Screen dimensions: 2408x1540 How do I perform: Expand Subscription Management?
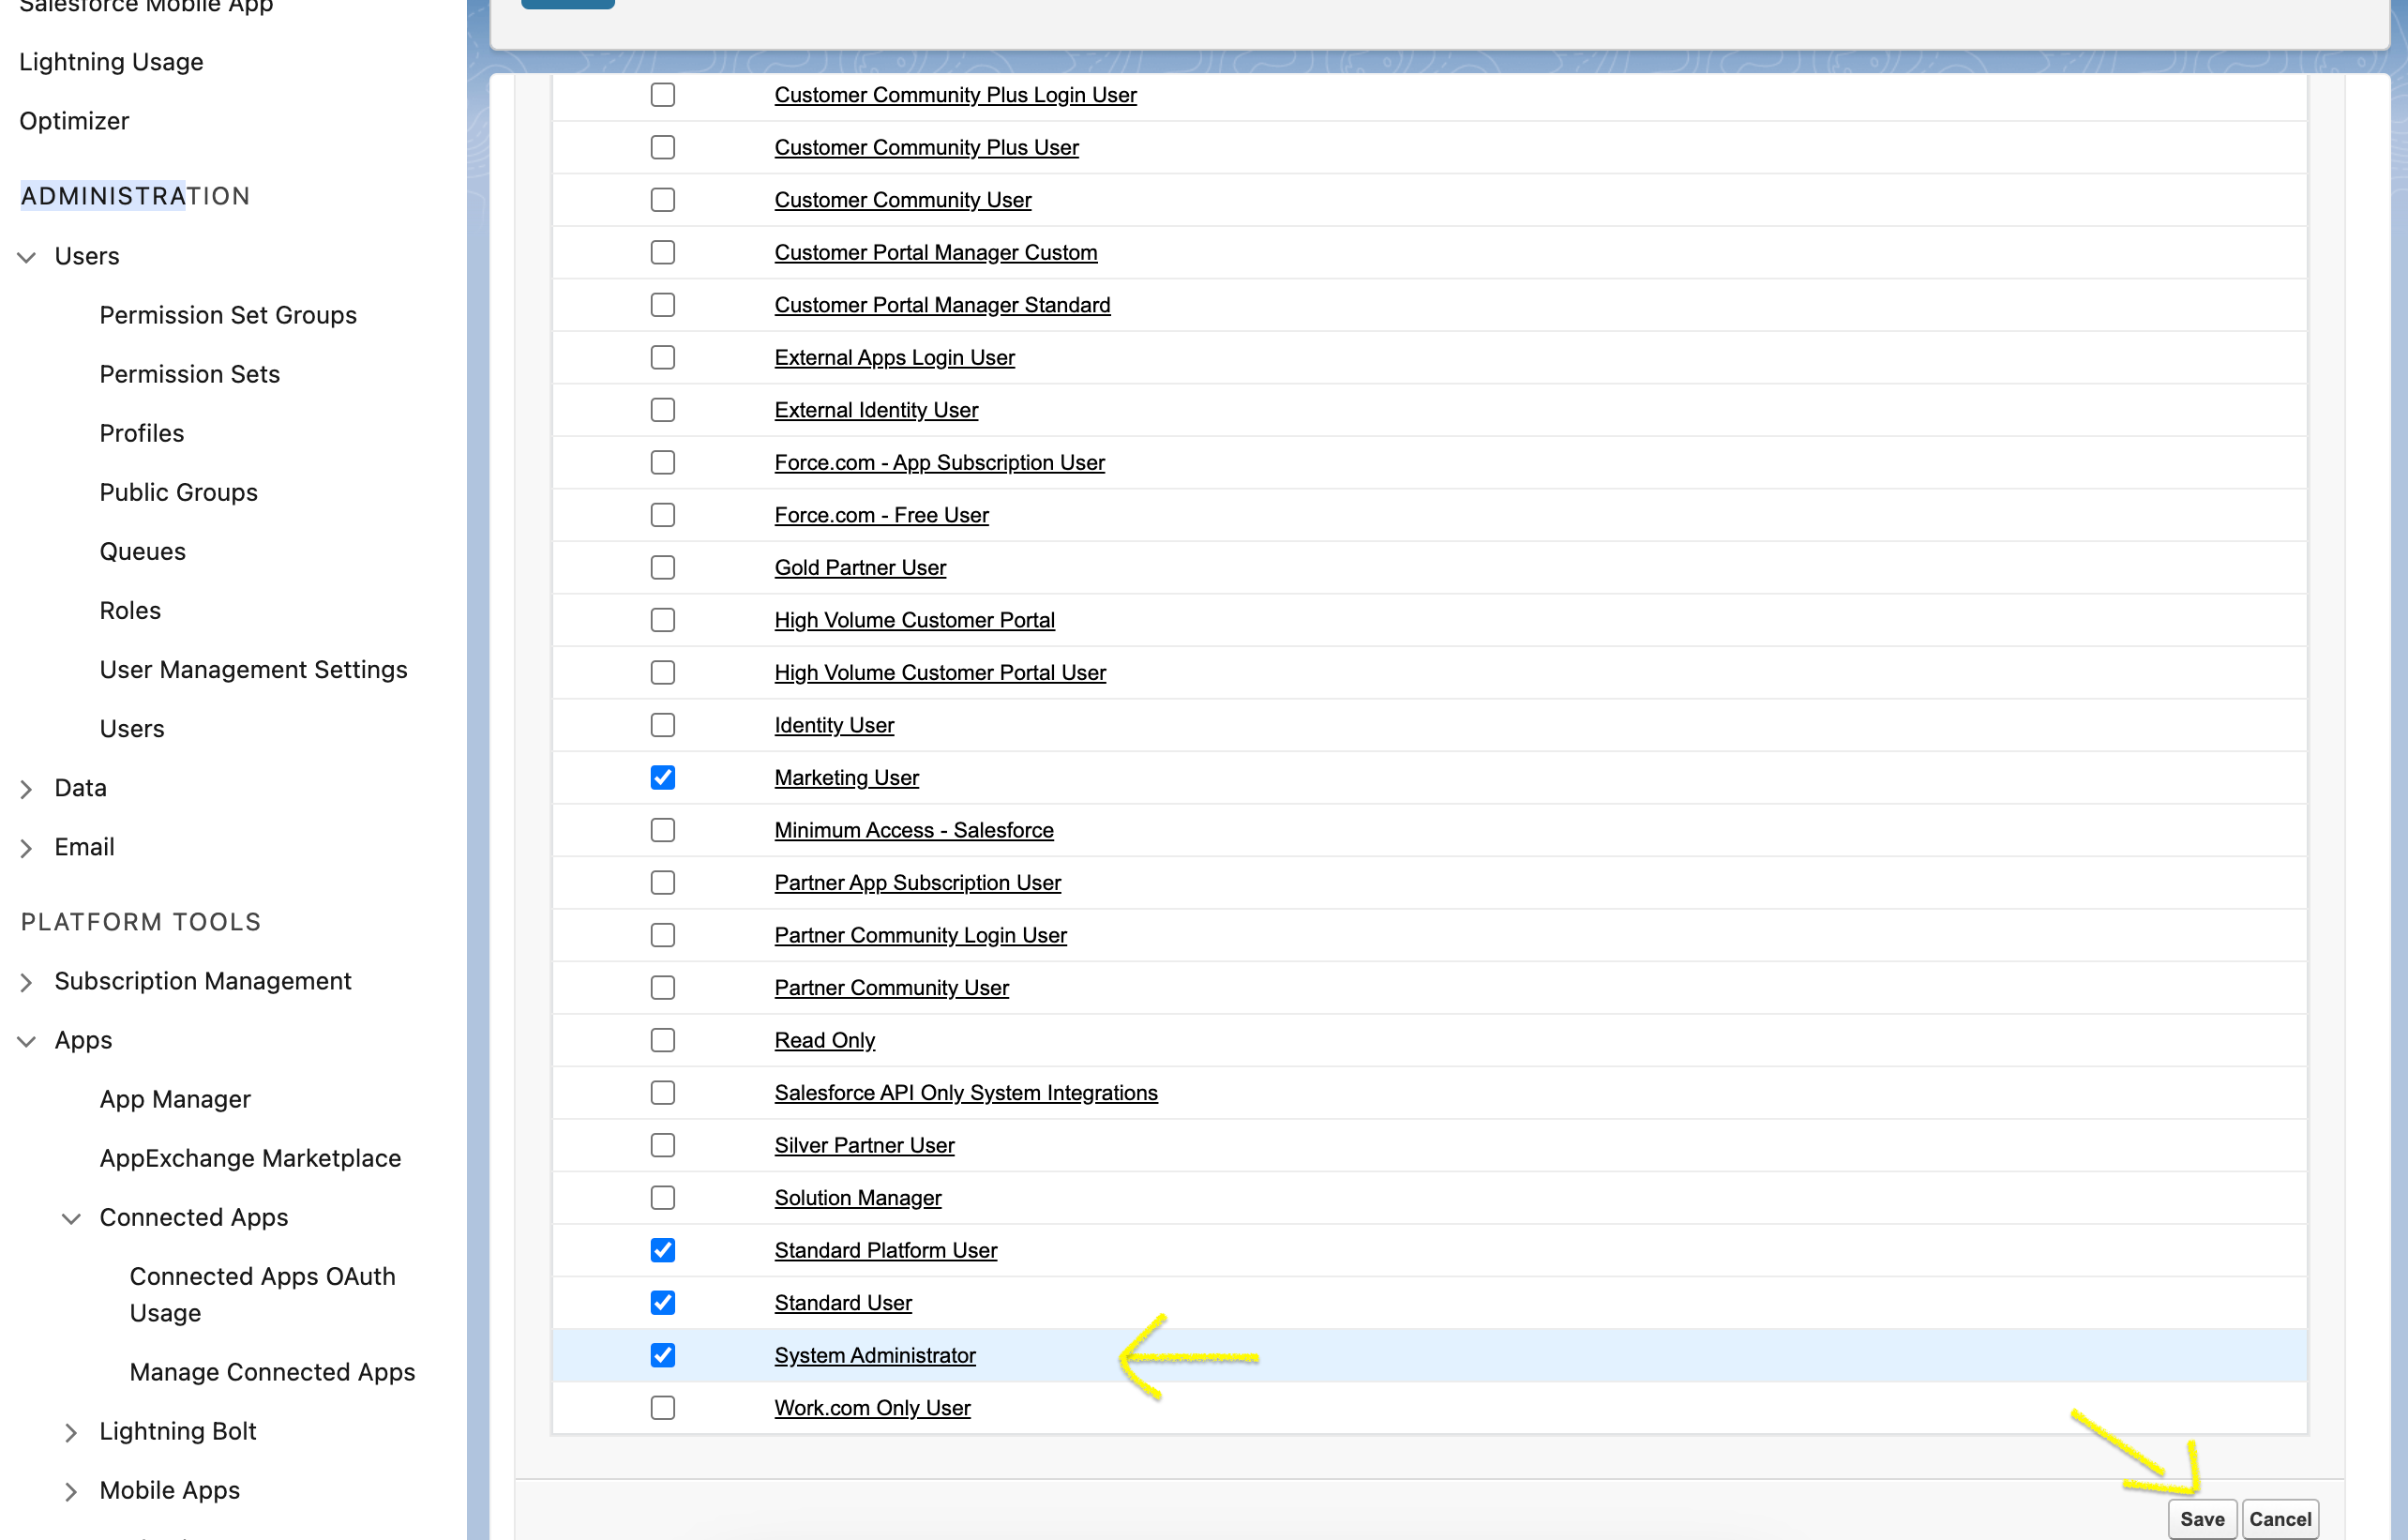(x=27, y=982)
